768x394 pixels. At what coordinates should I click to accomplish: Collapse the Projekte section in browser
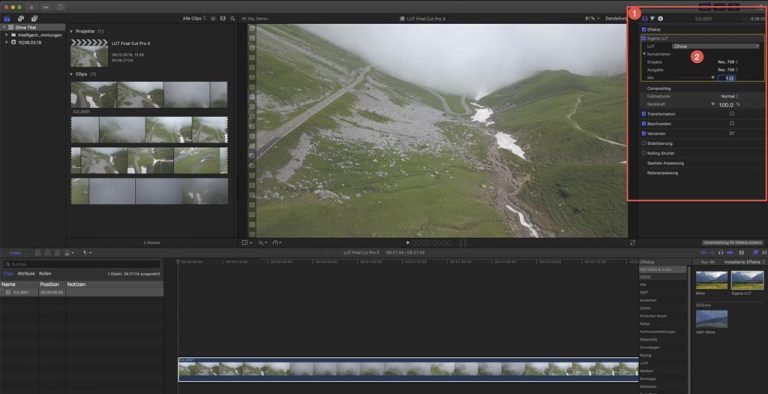tap(71, 31)
